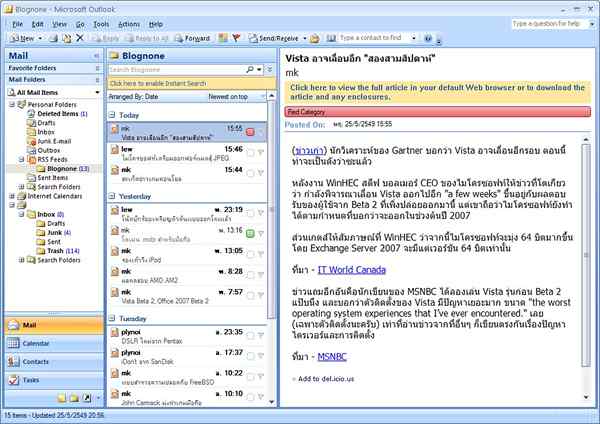This screenshot has height=424, width=600.
Task: Toggle follow-up flag on the 8:28 mk message
Action: tap(261, 275)
